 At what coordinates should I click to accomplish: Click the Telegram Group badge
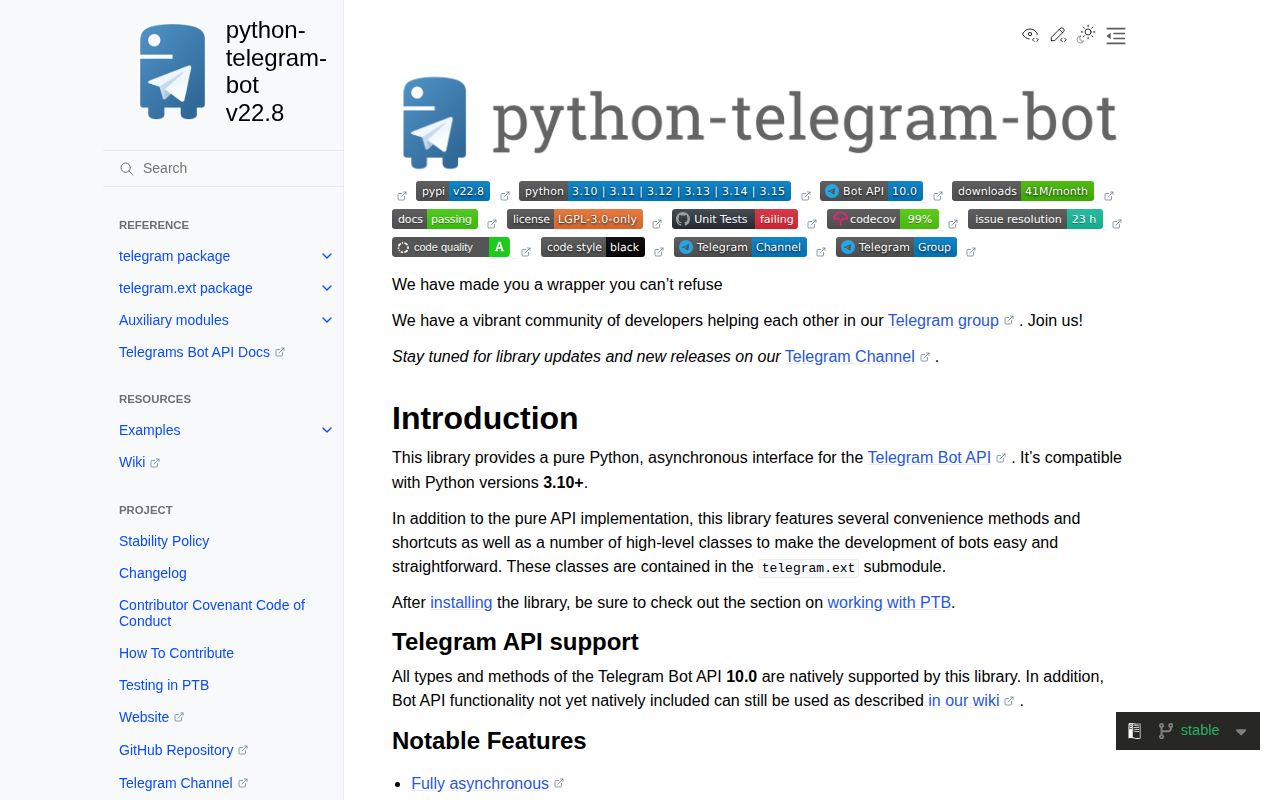point(896,247)
